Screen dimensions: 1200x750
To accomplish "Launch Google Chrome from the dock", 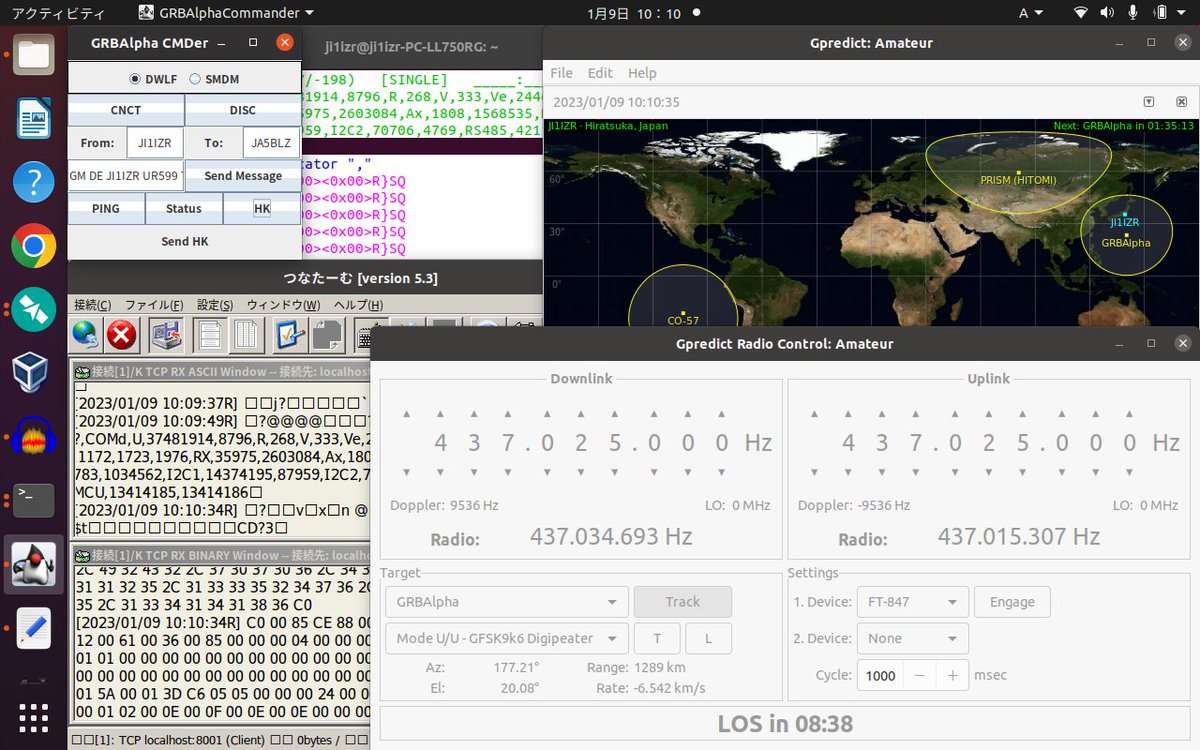I will [x=35, y=246].
